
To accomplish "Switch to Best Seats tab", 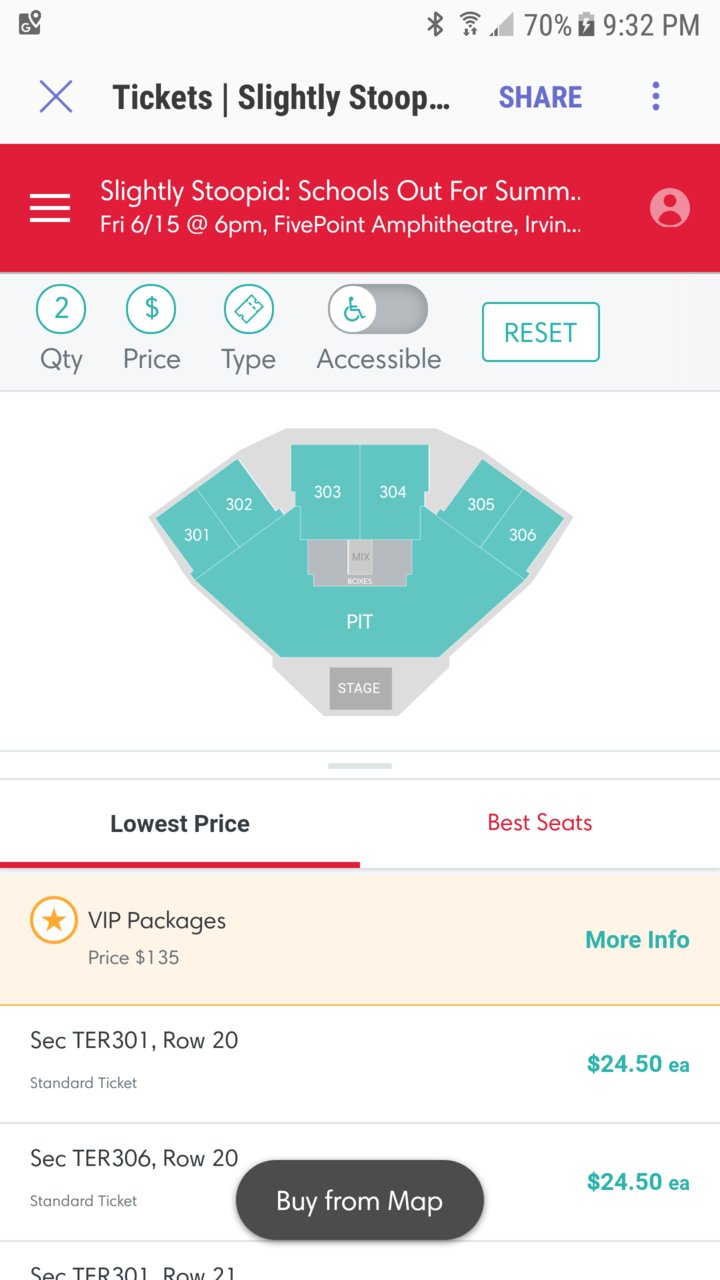I will point(540,823).
